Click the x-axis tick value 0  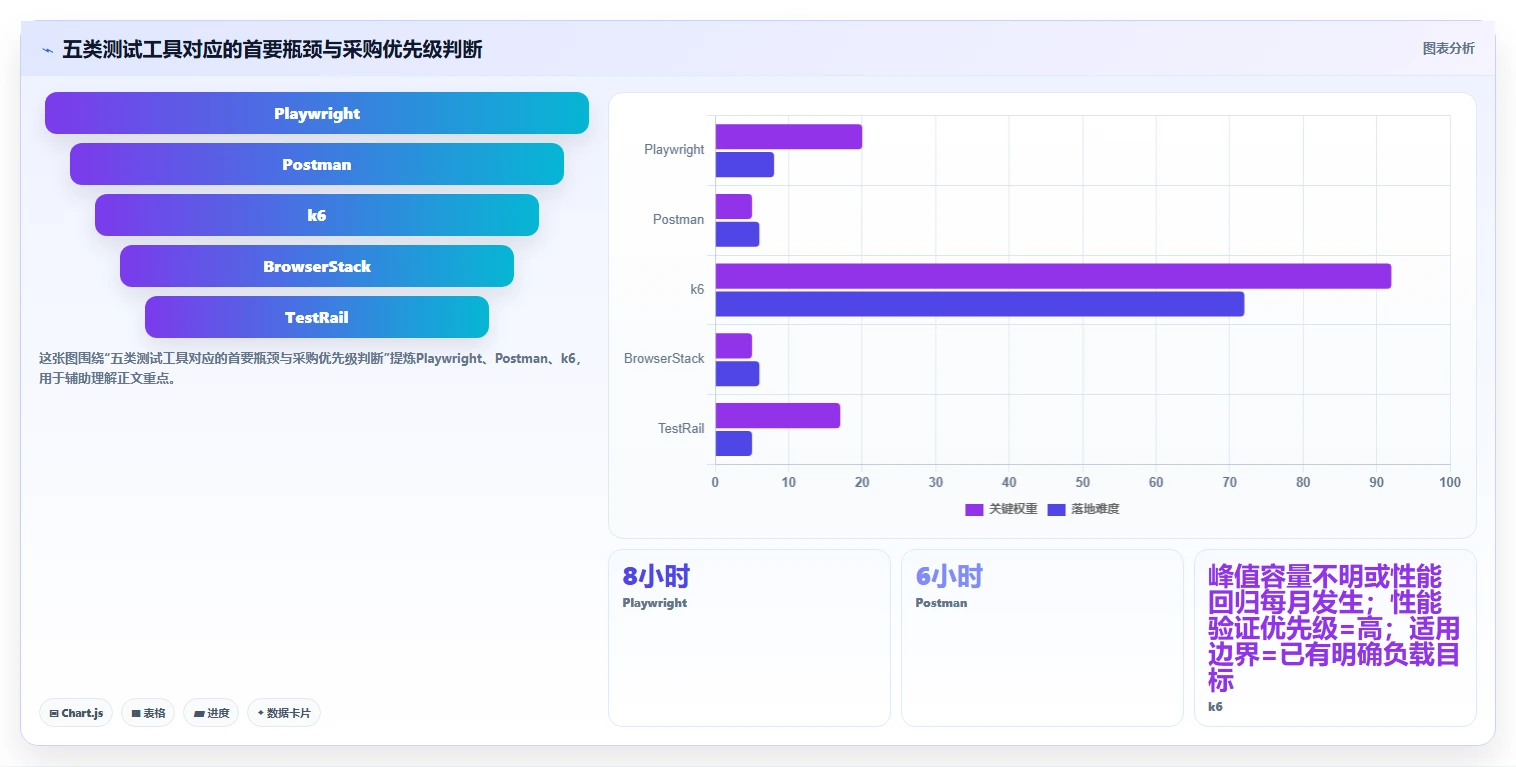click(715, 483)
